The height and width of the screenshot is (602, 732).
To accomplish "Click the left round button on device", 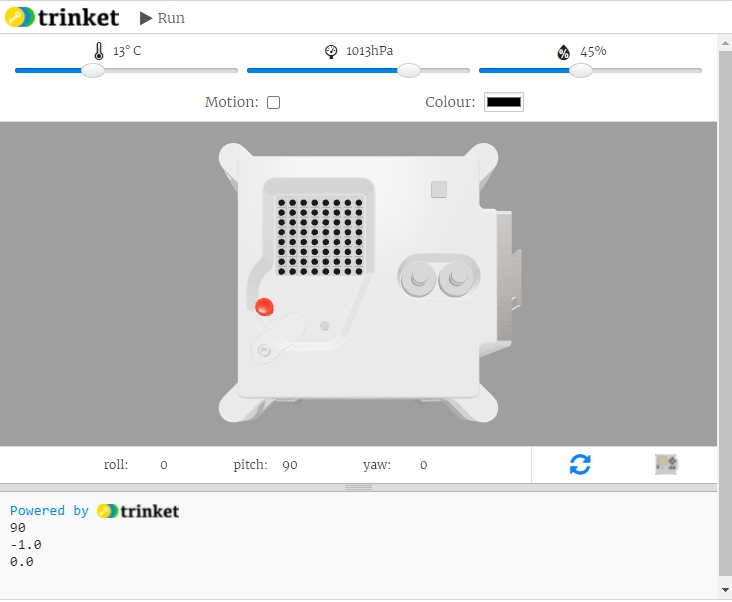I will coord(418,279).
